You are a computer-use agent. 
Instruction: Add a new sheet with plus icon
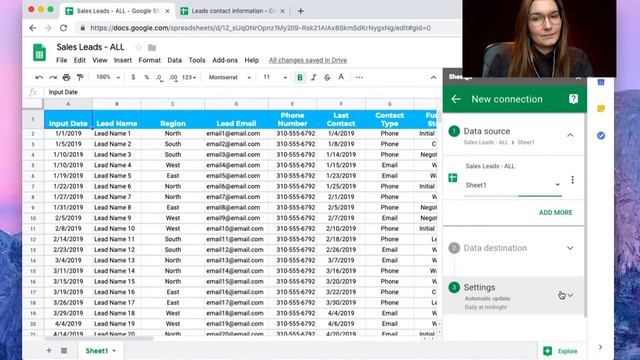click(49, 351)
